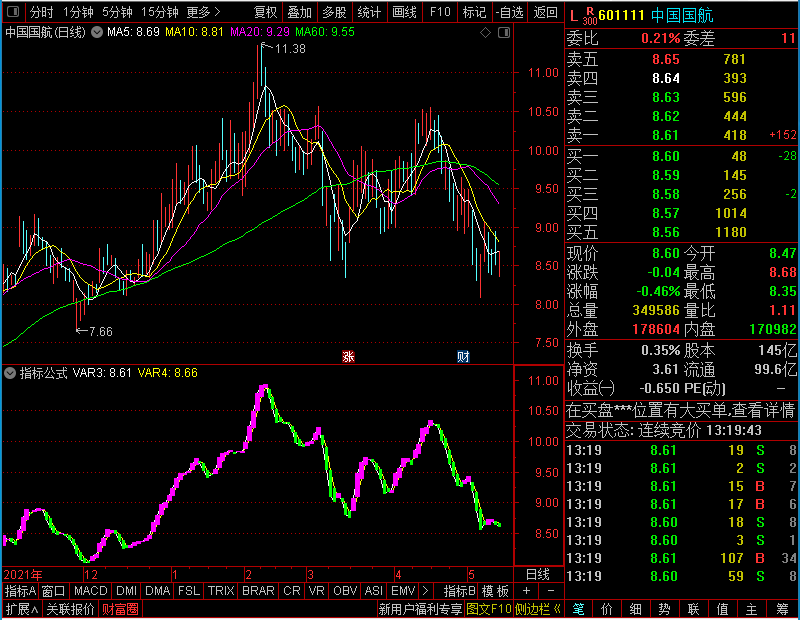Open the 更多 timeframe menu
Image resolution: width=800 pixels, height=620 pixels.
click(203, 12)
